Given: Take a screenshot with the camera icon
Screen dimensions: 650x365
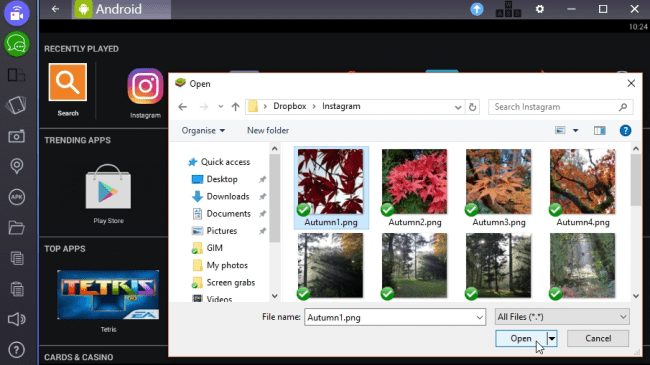Looking at the screenshot, I should (17, 136).
